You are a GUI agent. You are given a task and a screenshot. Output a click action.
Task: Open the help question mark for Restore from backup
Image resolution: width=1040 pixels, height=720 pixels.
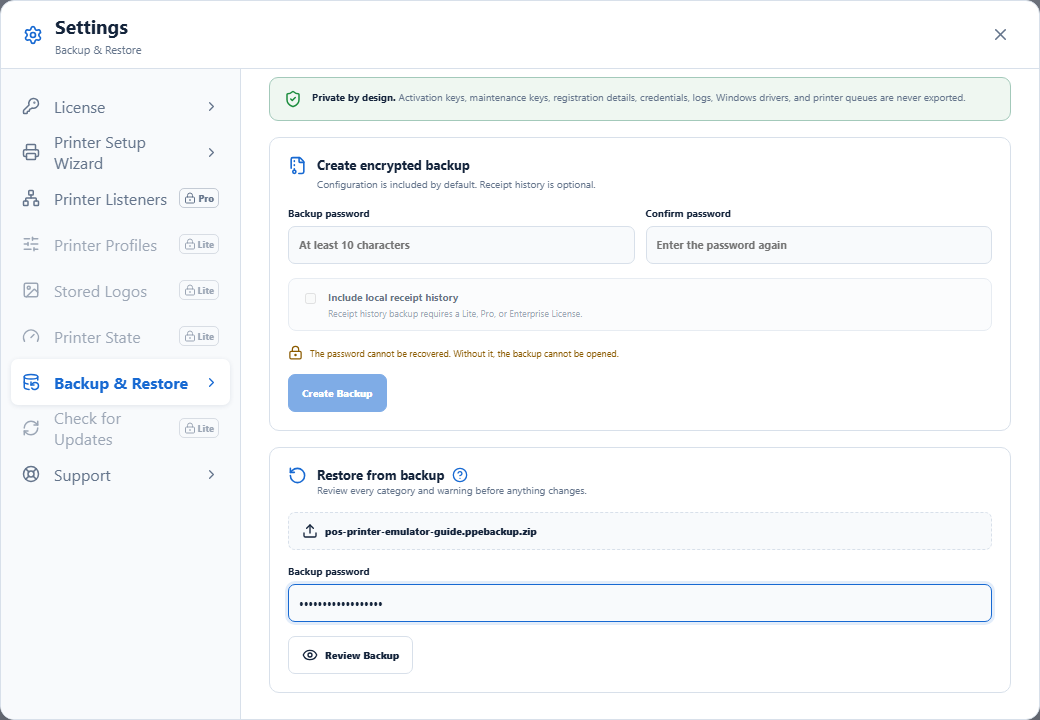[460, 475]
